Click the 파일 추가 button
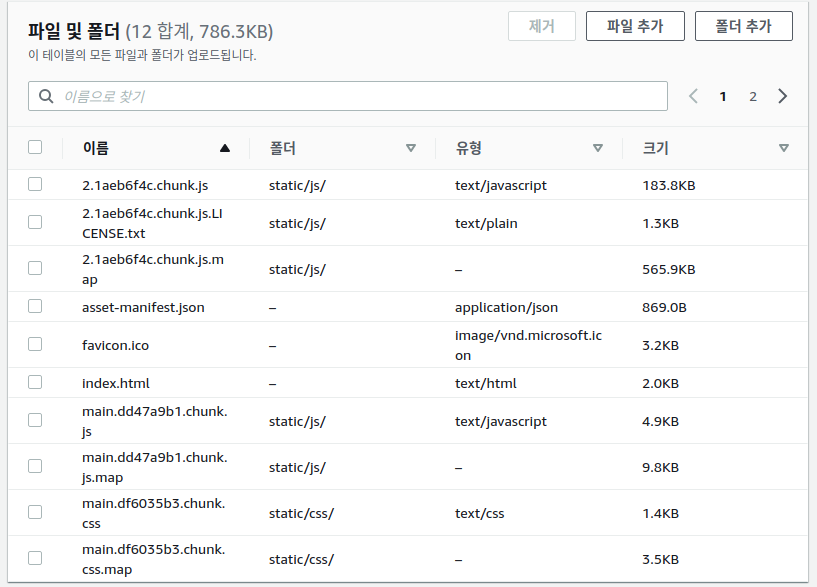 635,26
